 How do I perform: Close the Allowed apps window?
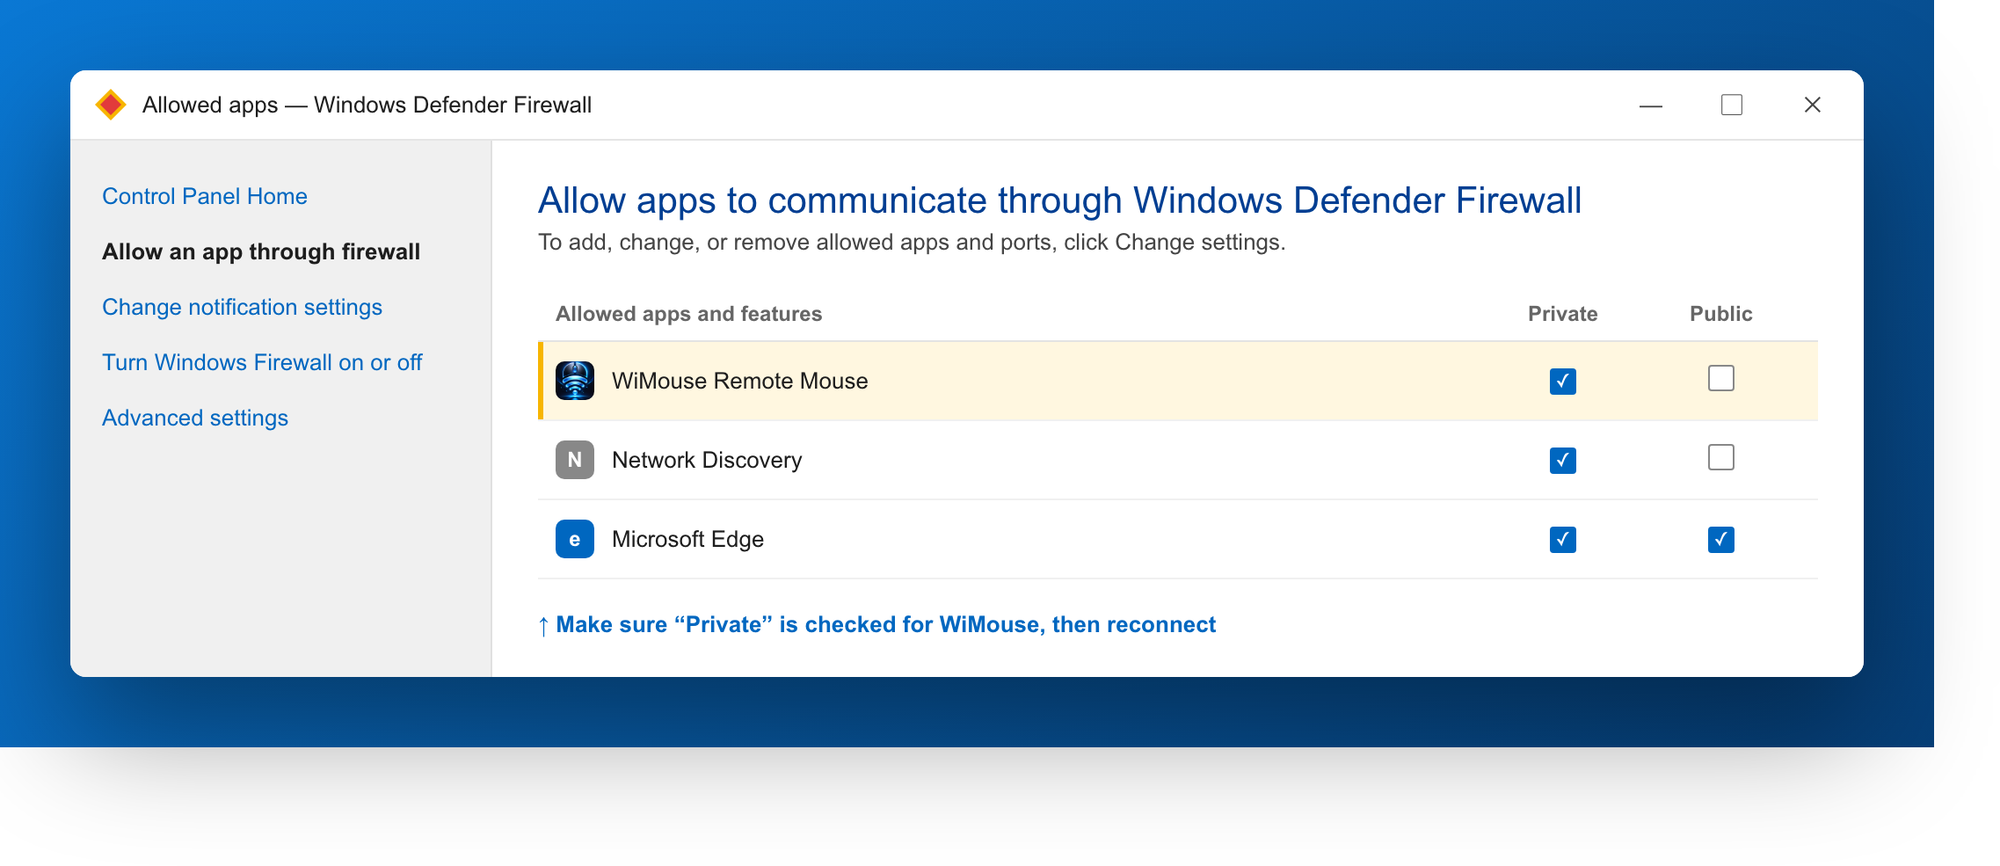coord(1812,105)
